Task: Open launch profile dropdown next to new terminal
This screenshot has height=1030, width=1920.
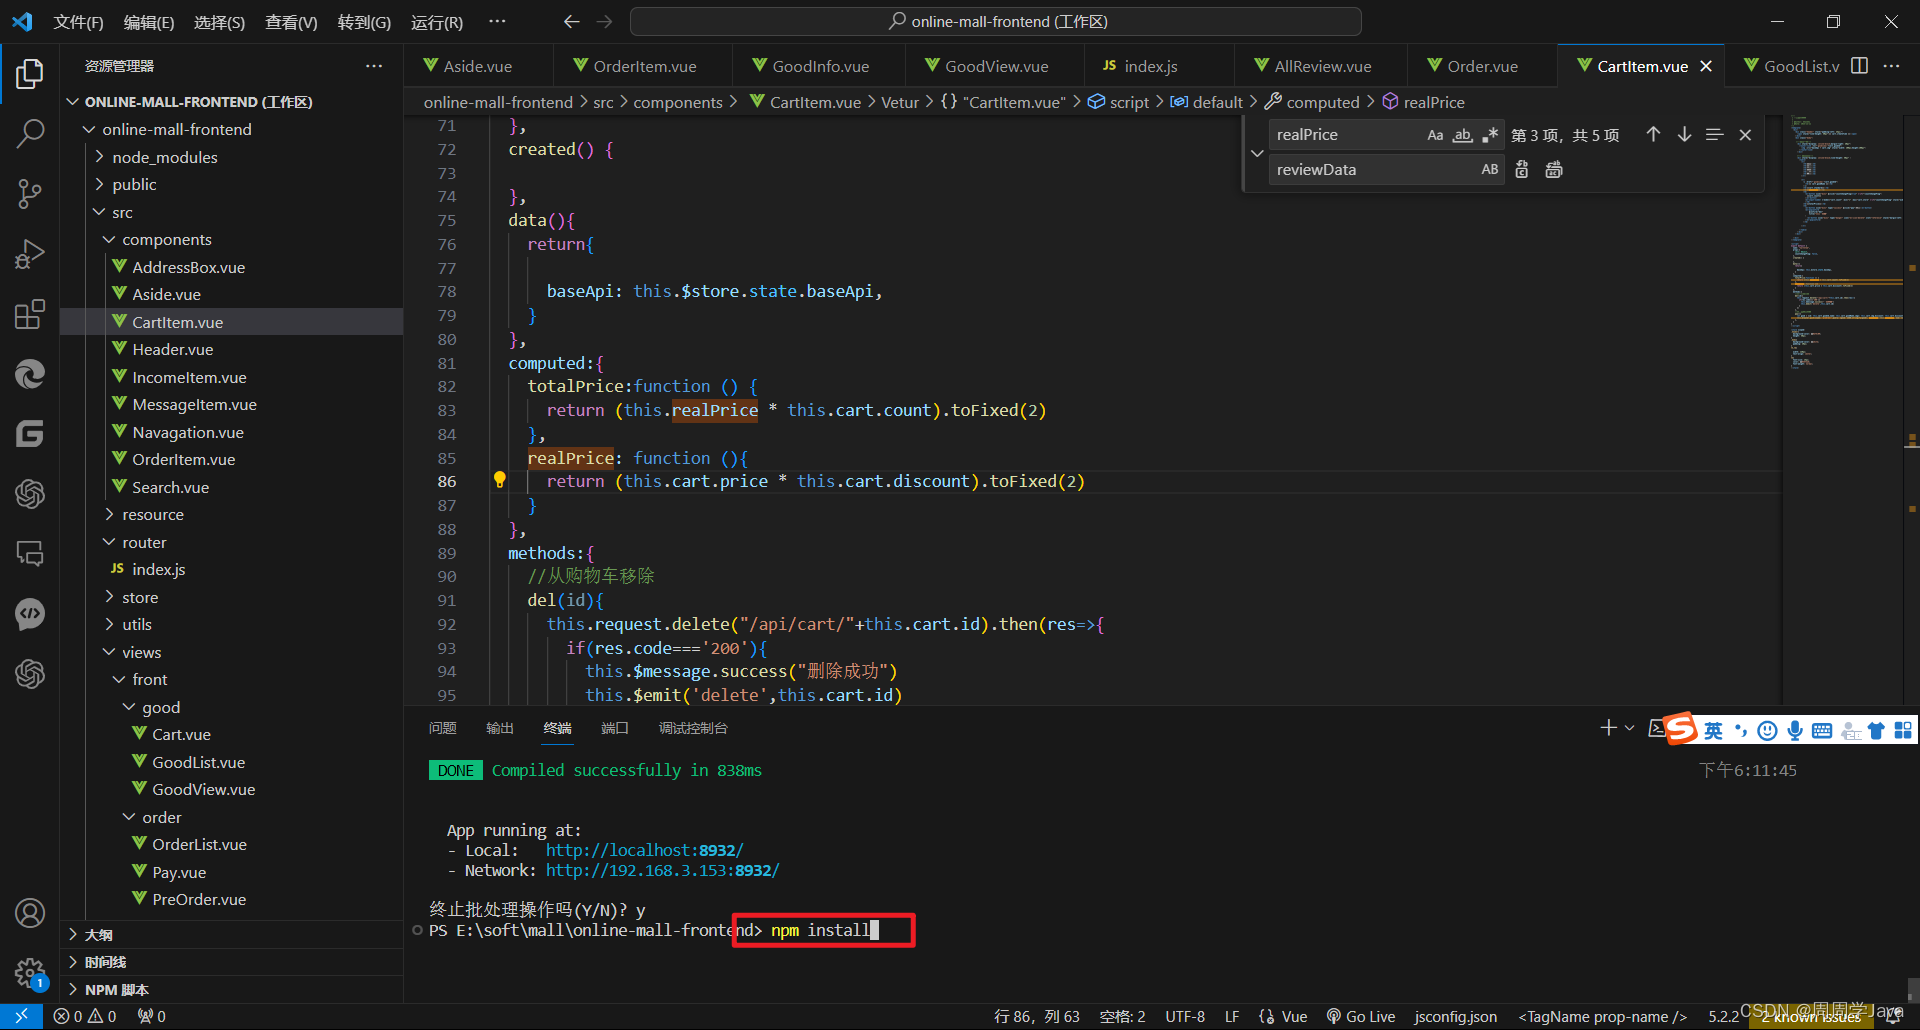Action: tap(1630, 728)
